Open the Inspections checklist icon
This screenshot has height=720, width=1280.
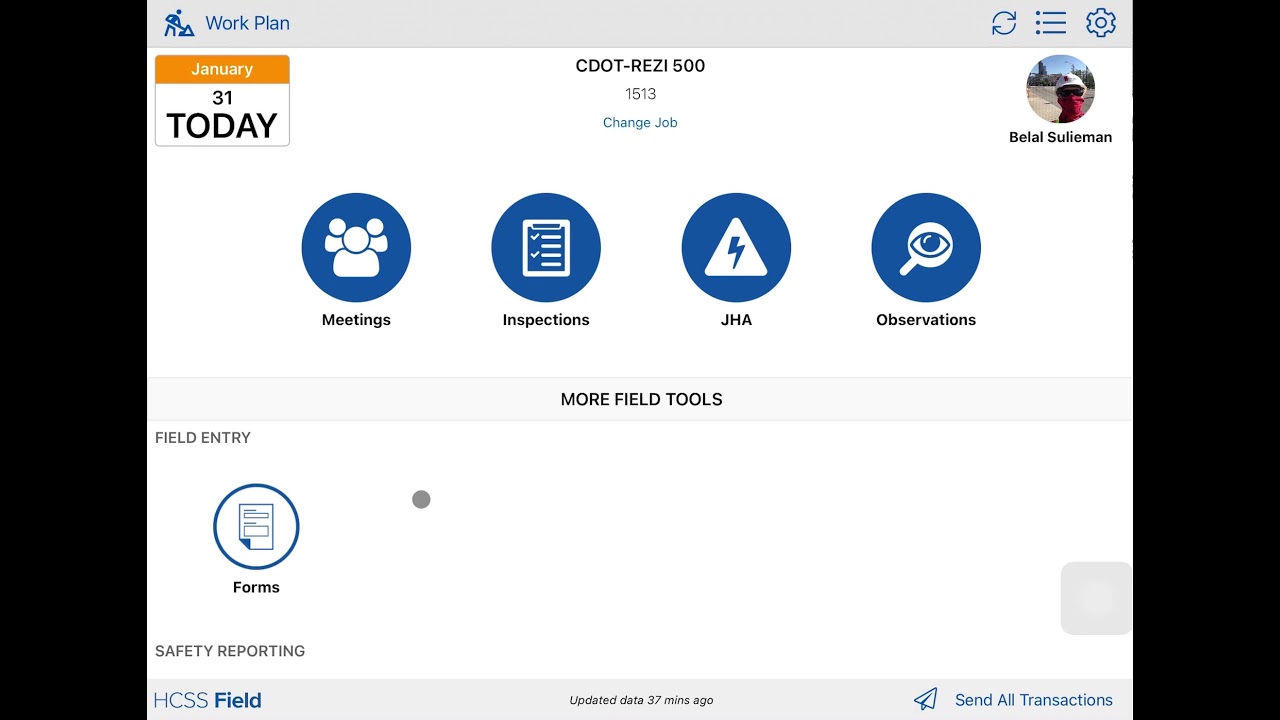(546, 248)
